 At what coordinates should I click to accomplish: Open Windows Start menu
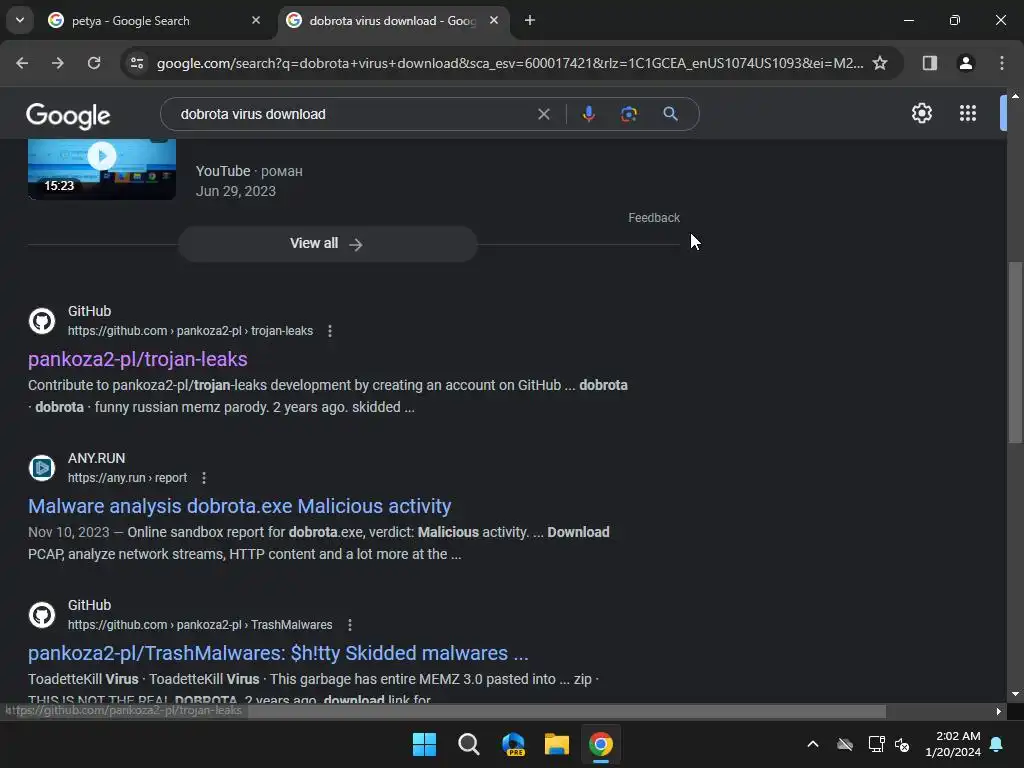point(424,744)
